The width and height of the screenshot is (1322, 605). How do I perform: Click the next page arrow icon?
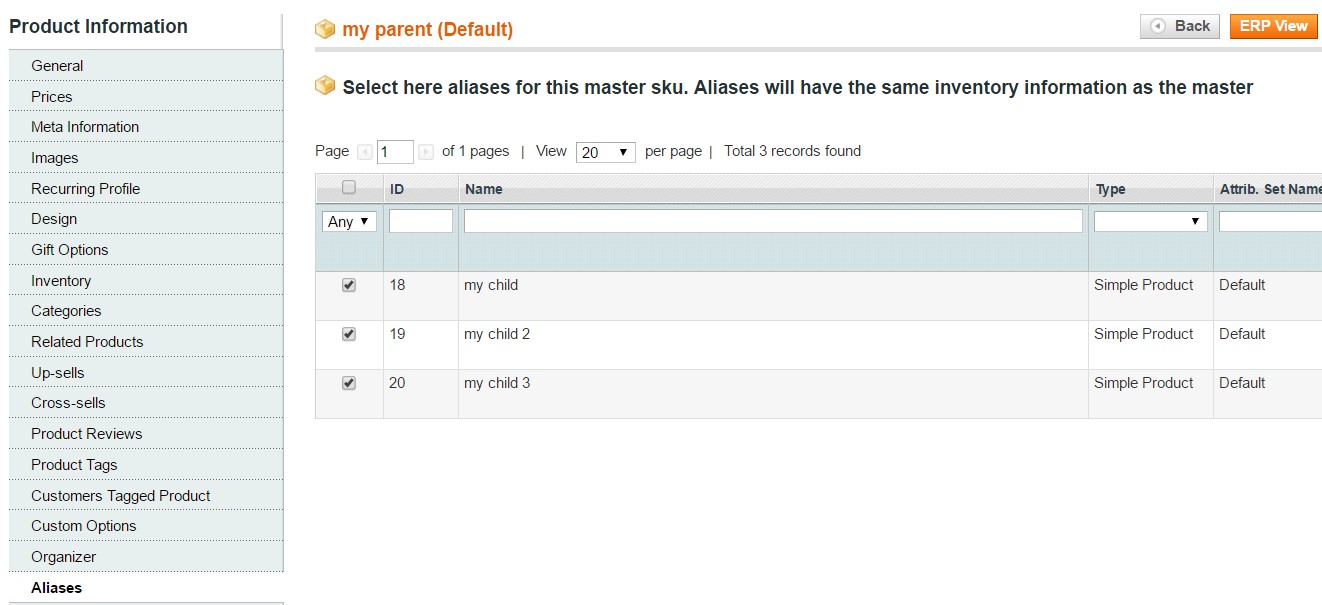point(426,152)
